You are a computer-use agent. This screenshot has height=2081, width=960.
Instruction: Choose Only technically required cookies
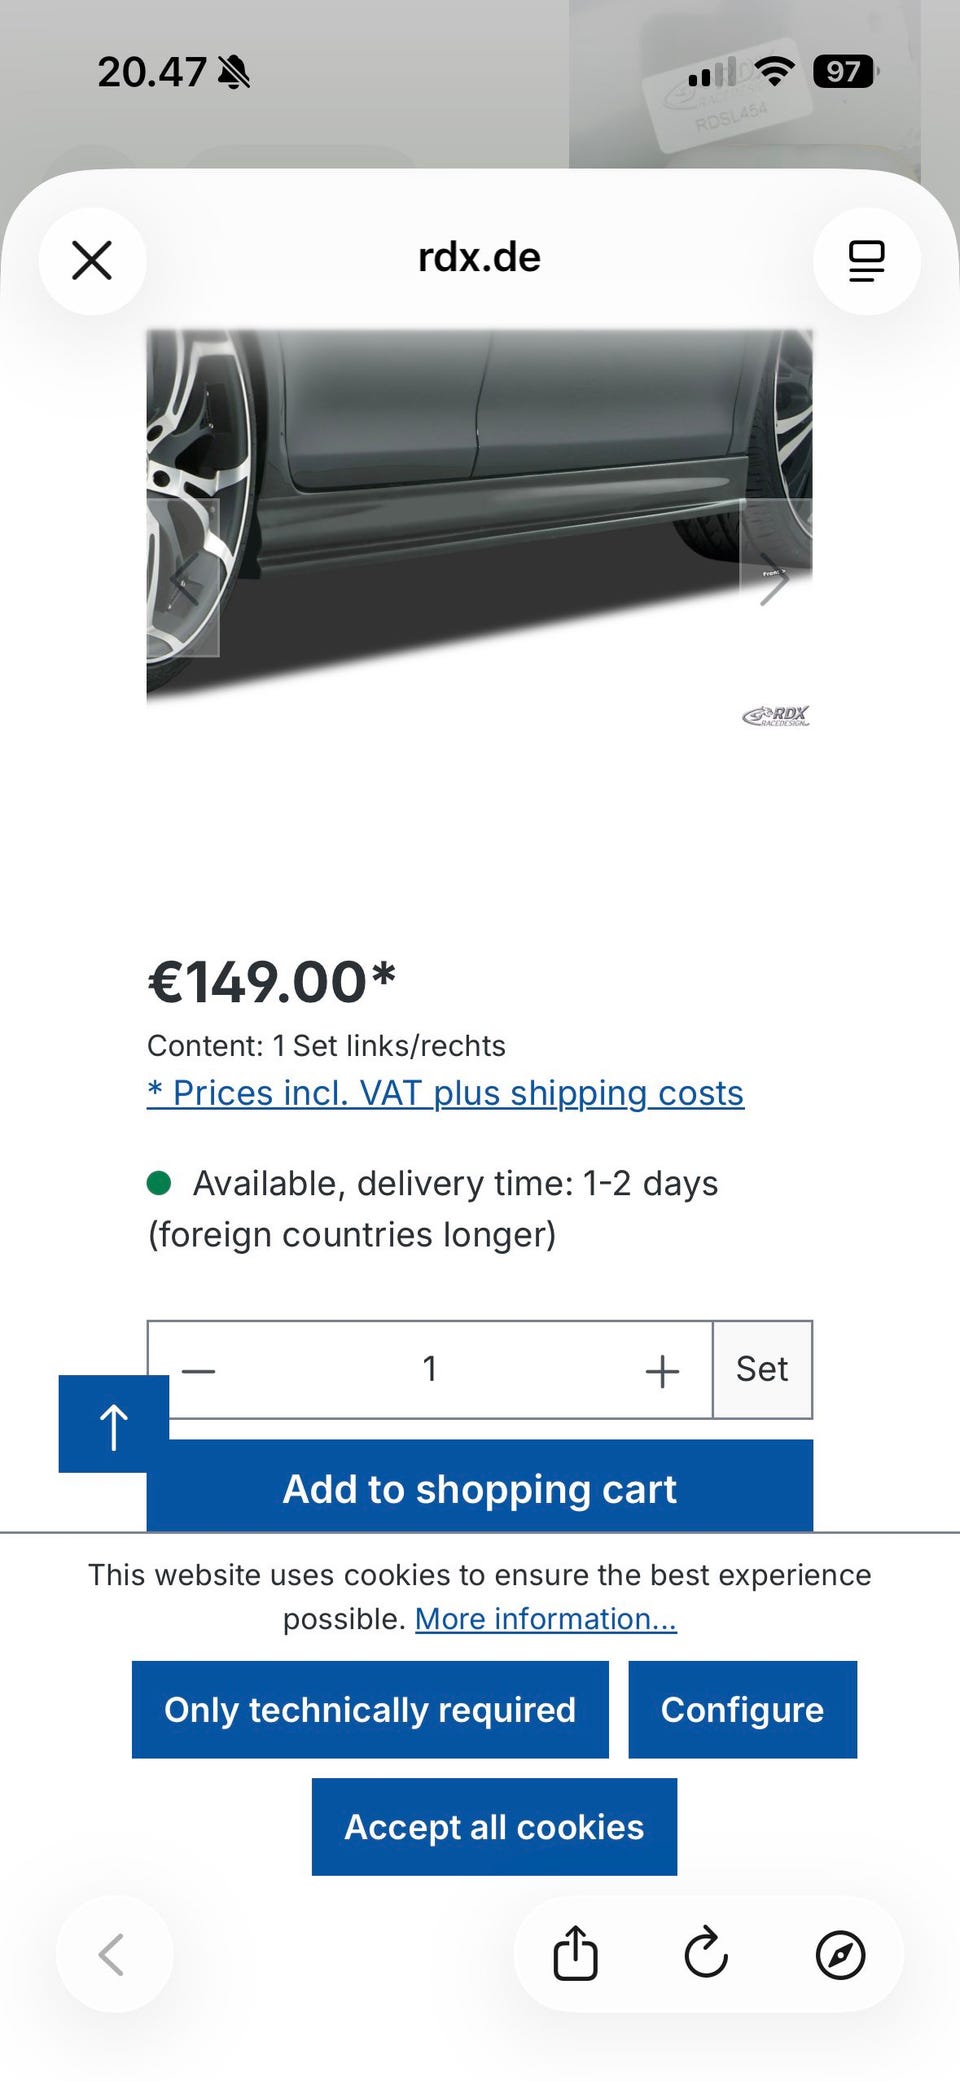370,1710
